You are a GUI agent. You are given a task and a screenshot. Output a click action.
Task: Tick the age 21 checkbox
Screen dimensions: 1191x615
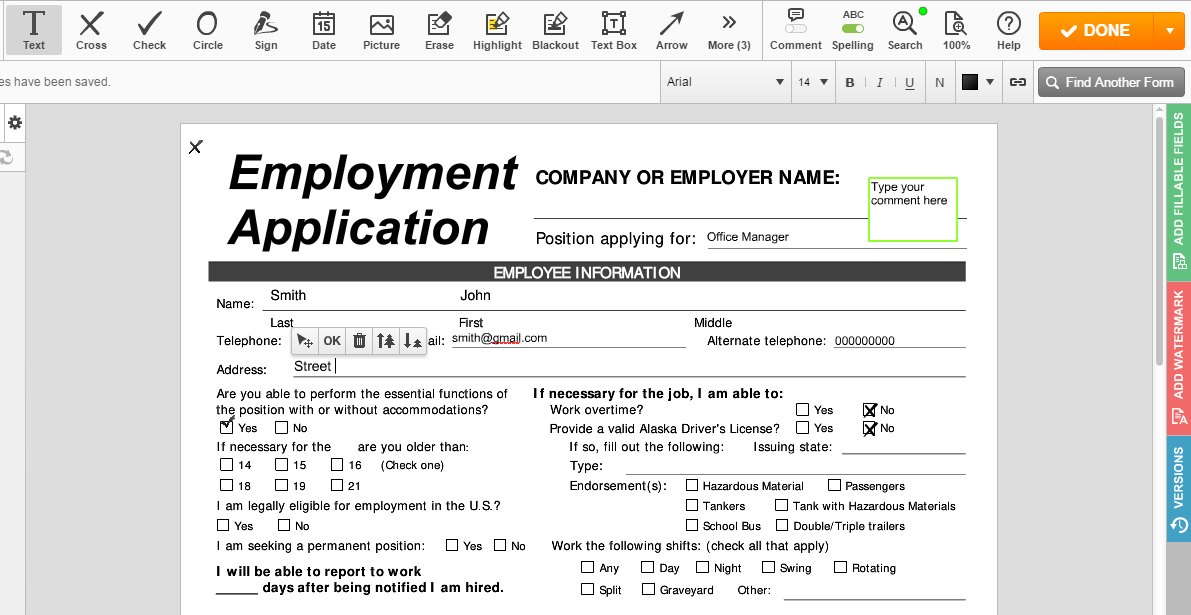pyautogui.click(x=336, y=484)
